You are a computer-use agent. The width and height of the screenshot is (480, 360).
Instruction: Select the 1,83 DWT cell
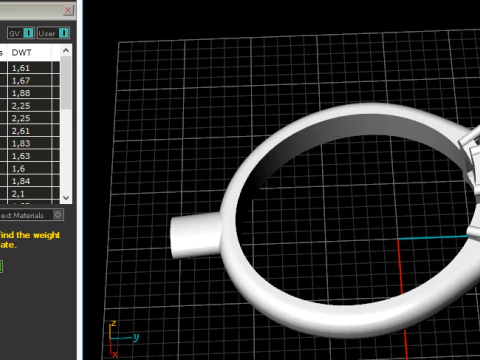pos(29,143)
